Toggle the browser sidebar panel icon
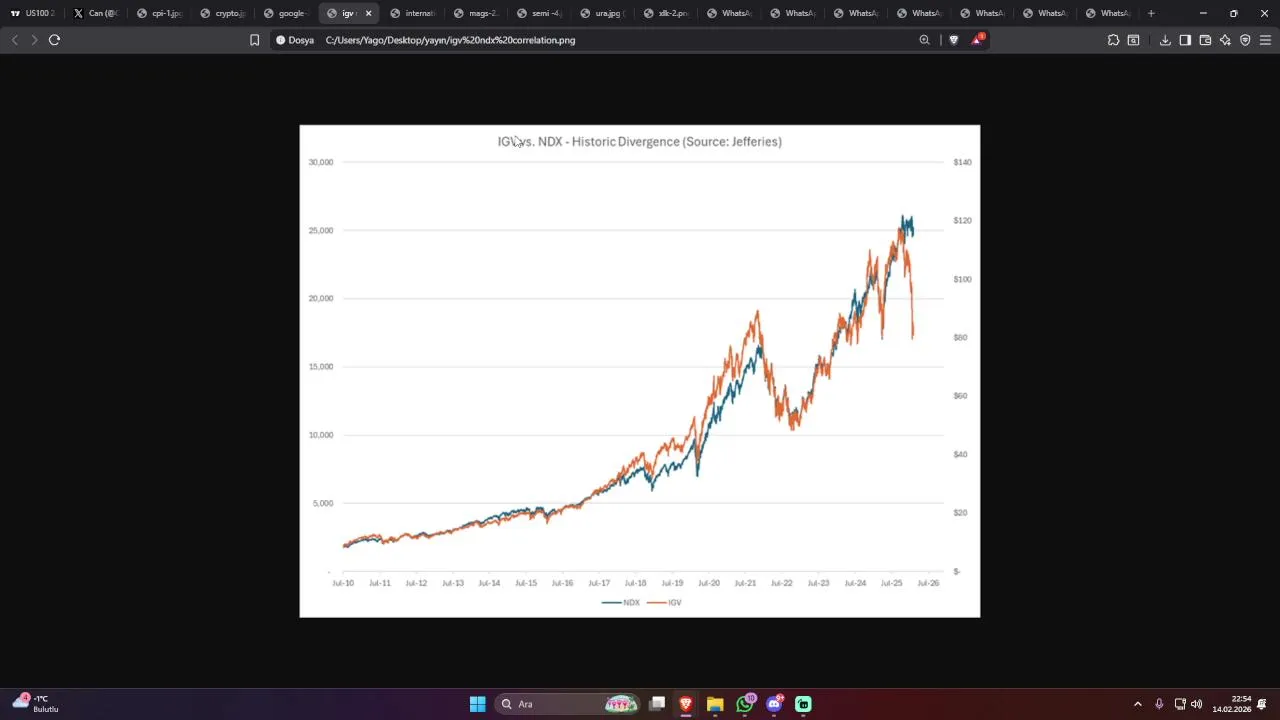Screen dimensions: 1280x720 (1185, 40)
